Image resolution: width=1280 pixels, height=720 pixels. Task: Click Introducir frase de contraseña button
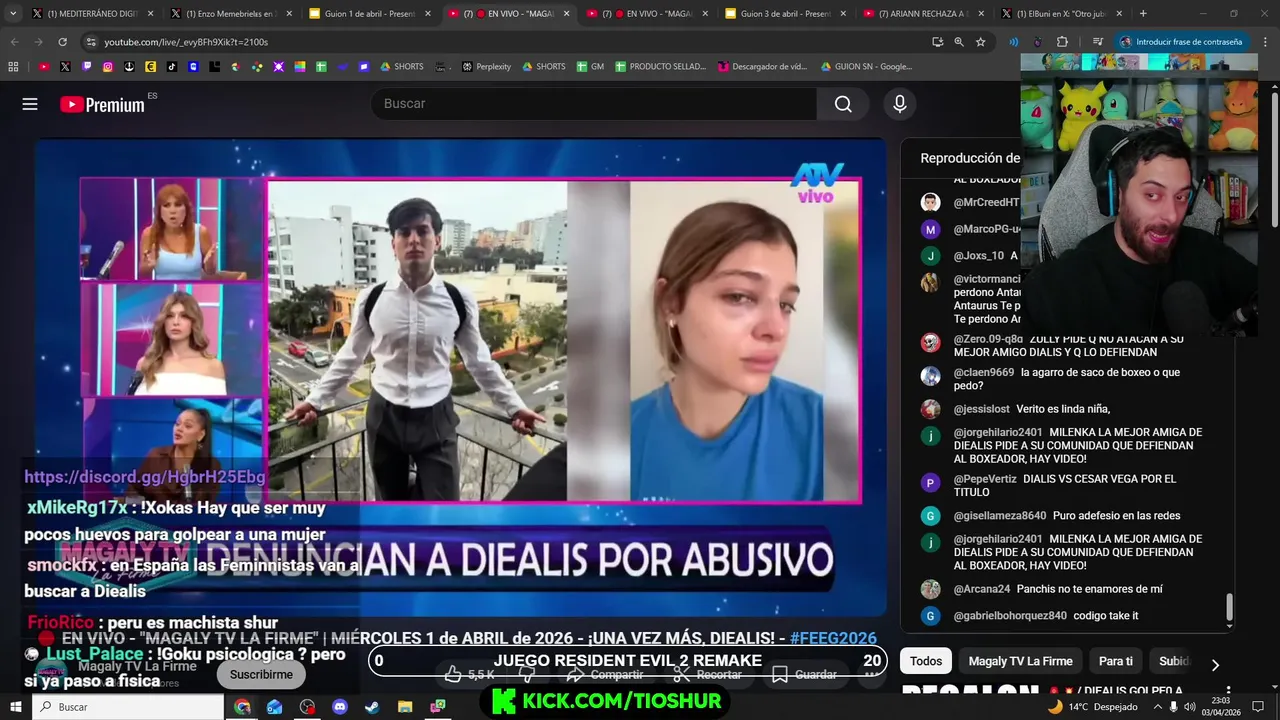1180,42
